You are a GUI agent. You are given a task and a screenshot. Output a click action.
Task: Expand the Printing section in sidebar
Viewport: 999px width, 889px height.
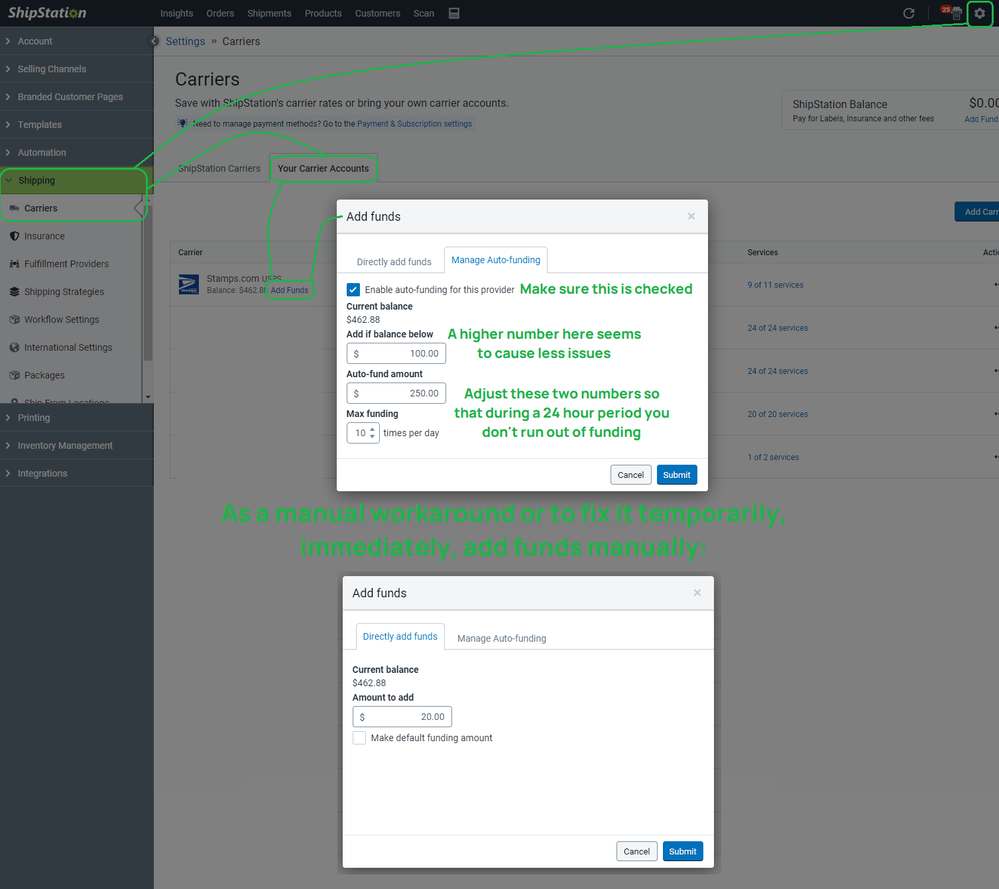click(34, 418)
